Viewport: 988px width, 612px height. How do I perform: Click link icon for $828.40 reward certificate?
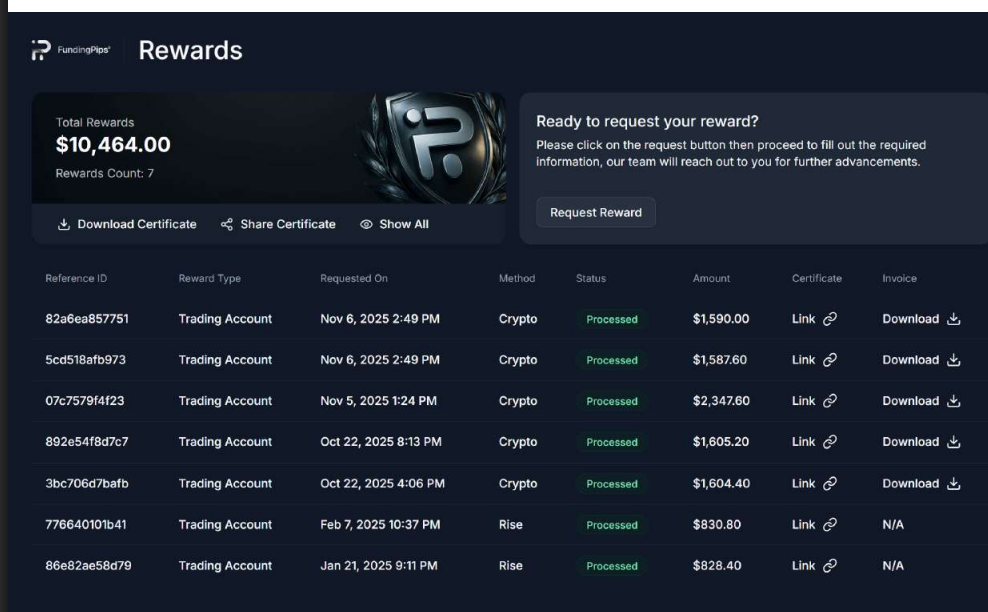click(x=829, y=566)
